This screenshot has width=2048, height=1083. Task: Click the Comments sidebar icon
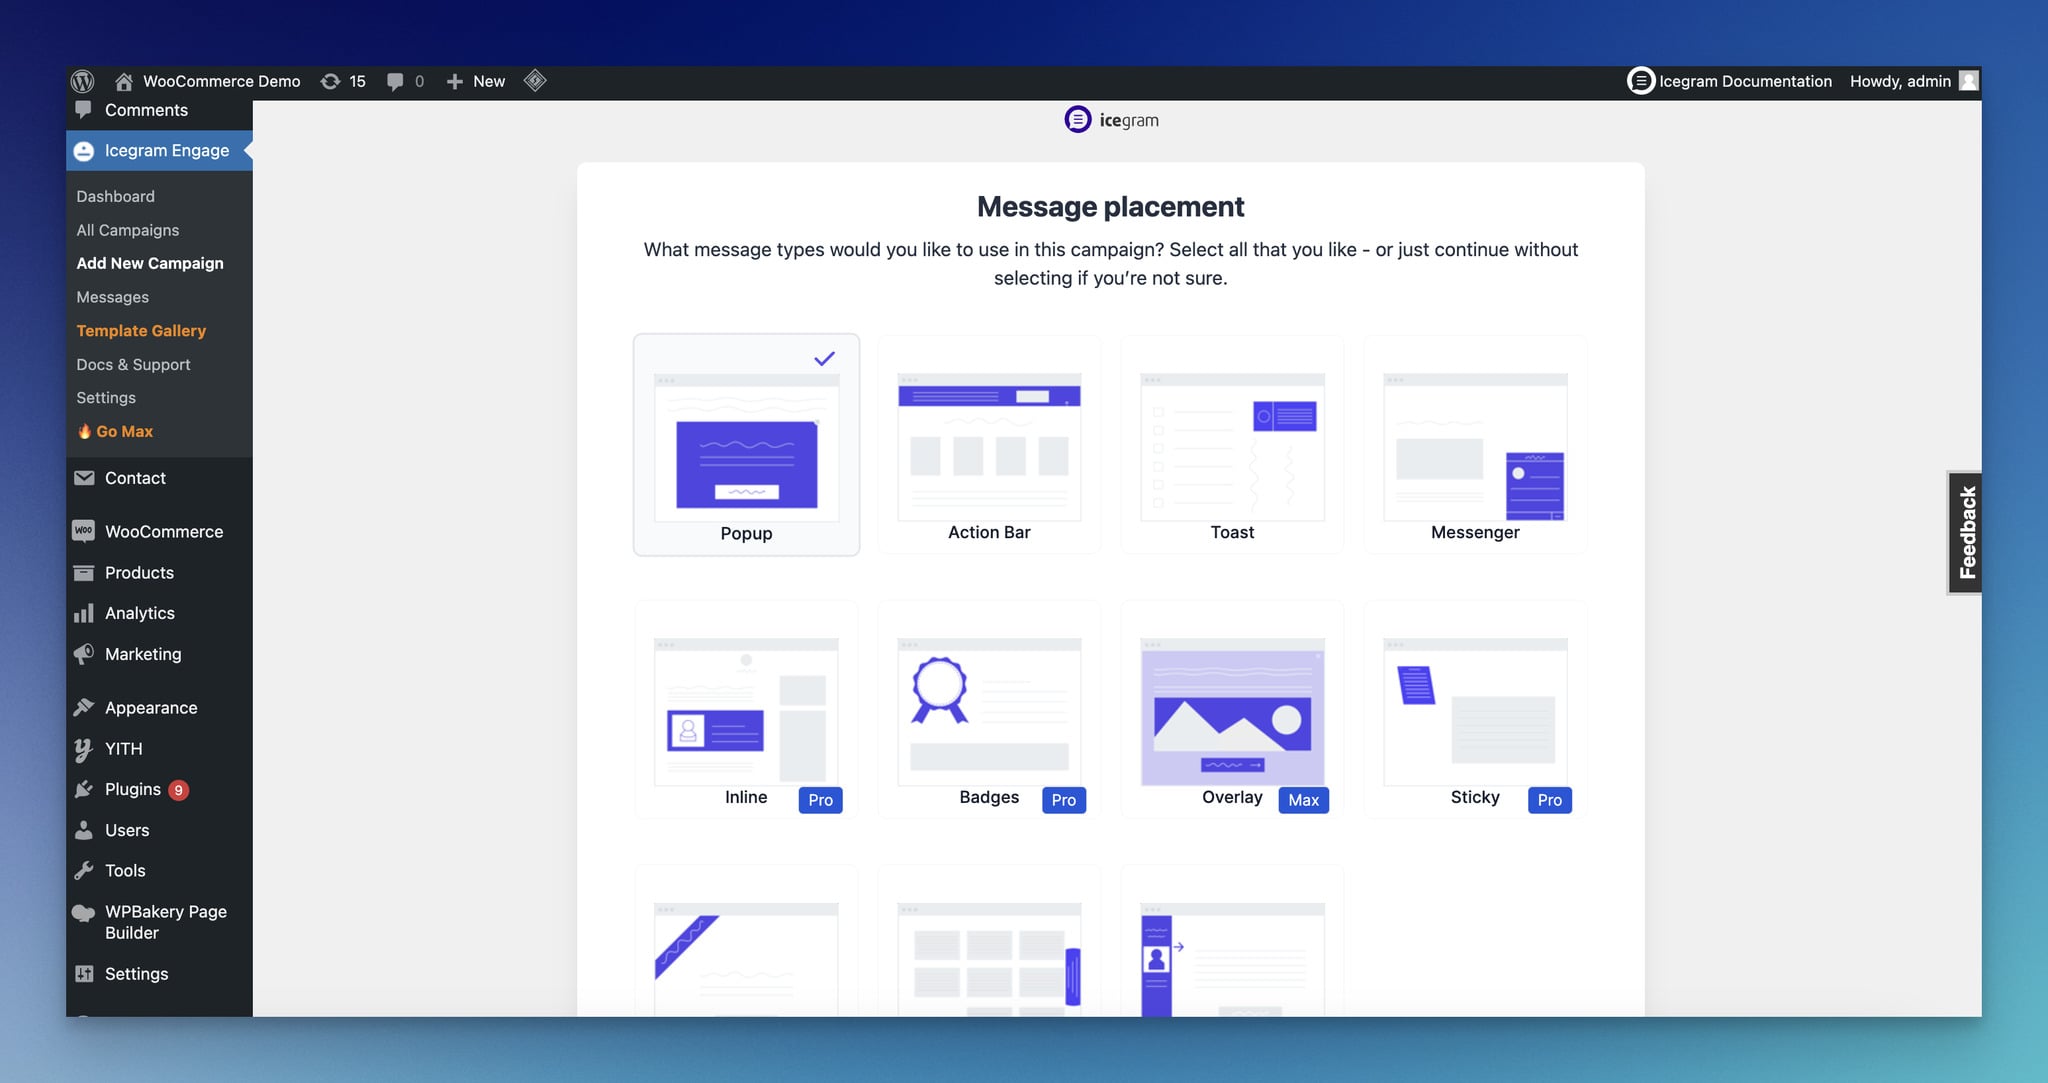tap(84, 110)
